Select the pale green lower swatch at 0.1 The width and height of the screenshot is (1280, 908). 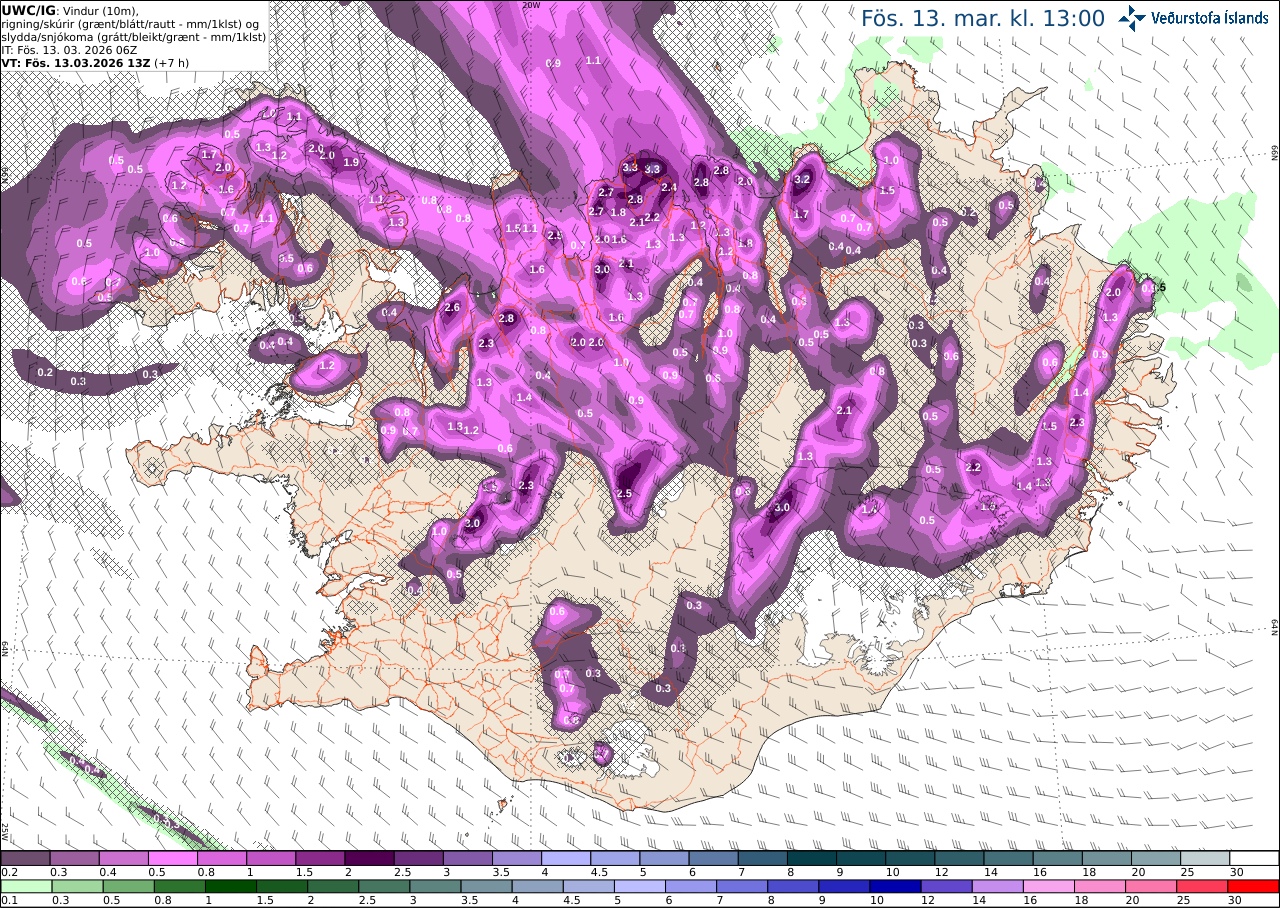27,886
